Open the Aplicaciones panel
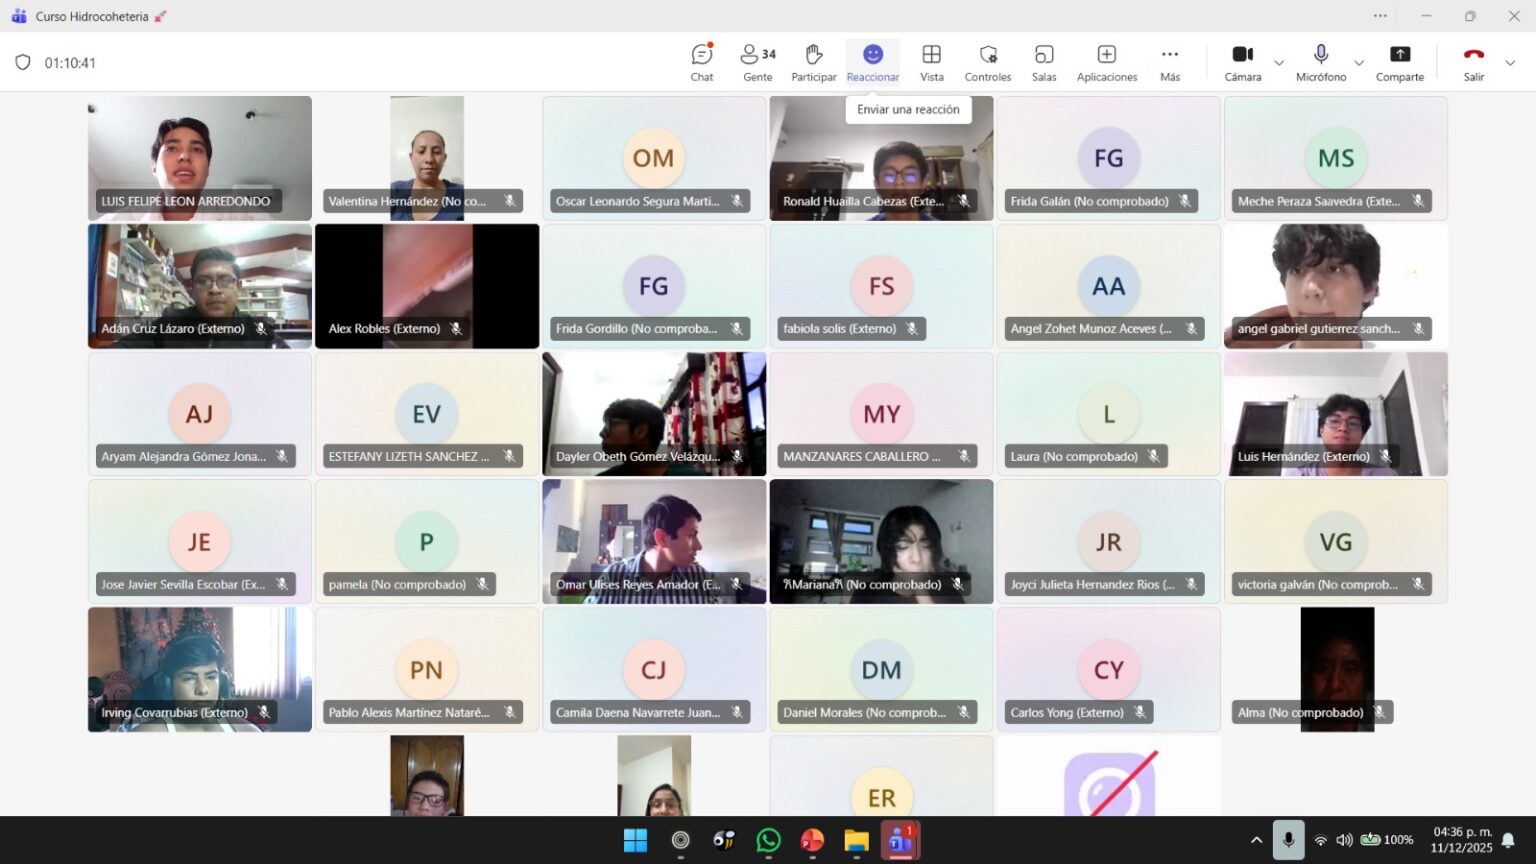Viewport: 1536px width, 864px height. (1106, 62)
